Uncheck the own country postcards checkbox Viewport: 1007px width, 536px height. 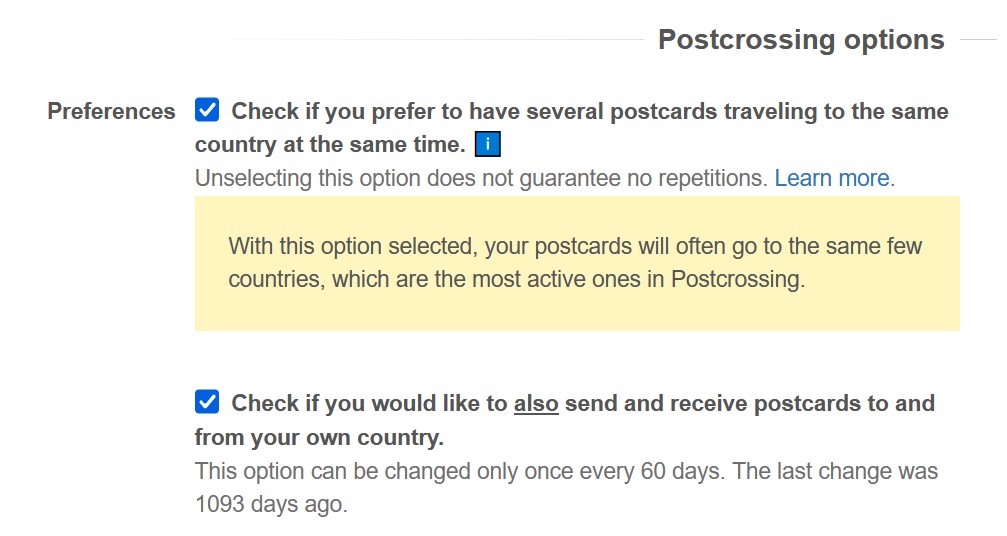[207, 403]
